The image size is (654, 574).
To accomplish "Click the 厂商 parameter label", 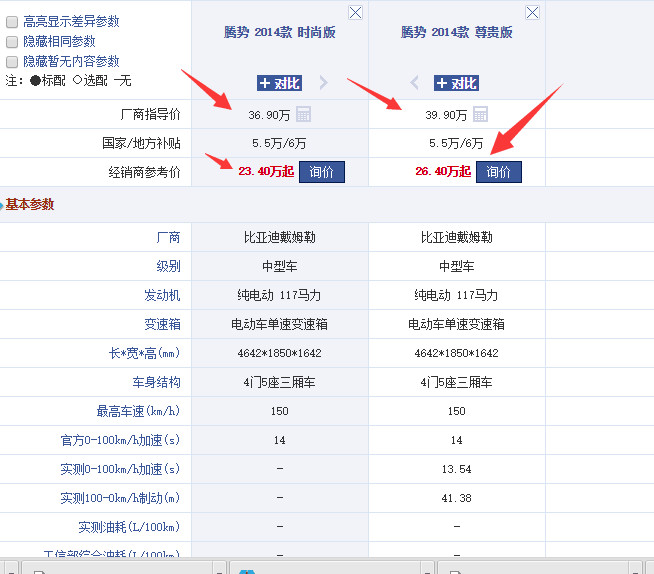I will 168,237.
